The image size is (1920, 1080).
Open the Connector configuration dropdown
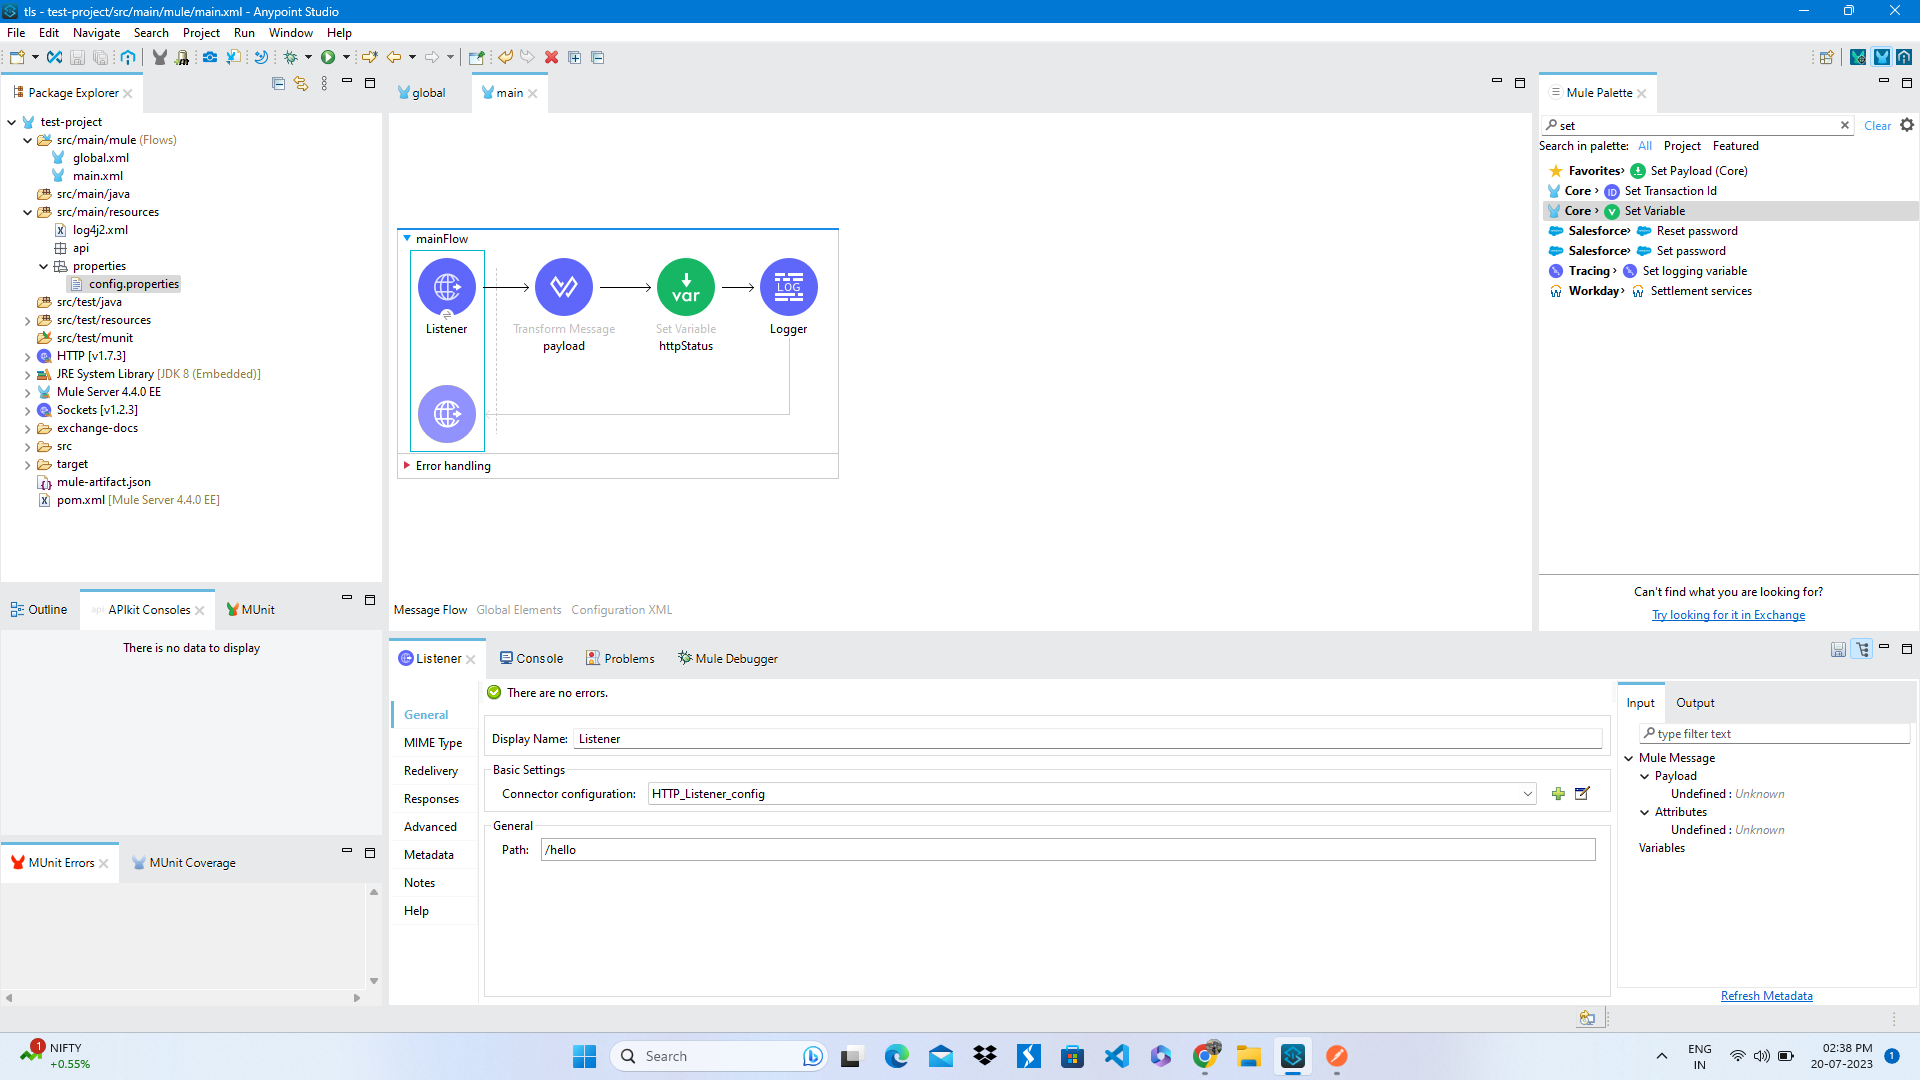point(1527,794)
